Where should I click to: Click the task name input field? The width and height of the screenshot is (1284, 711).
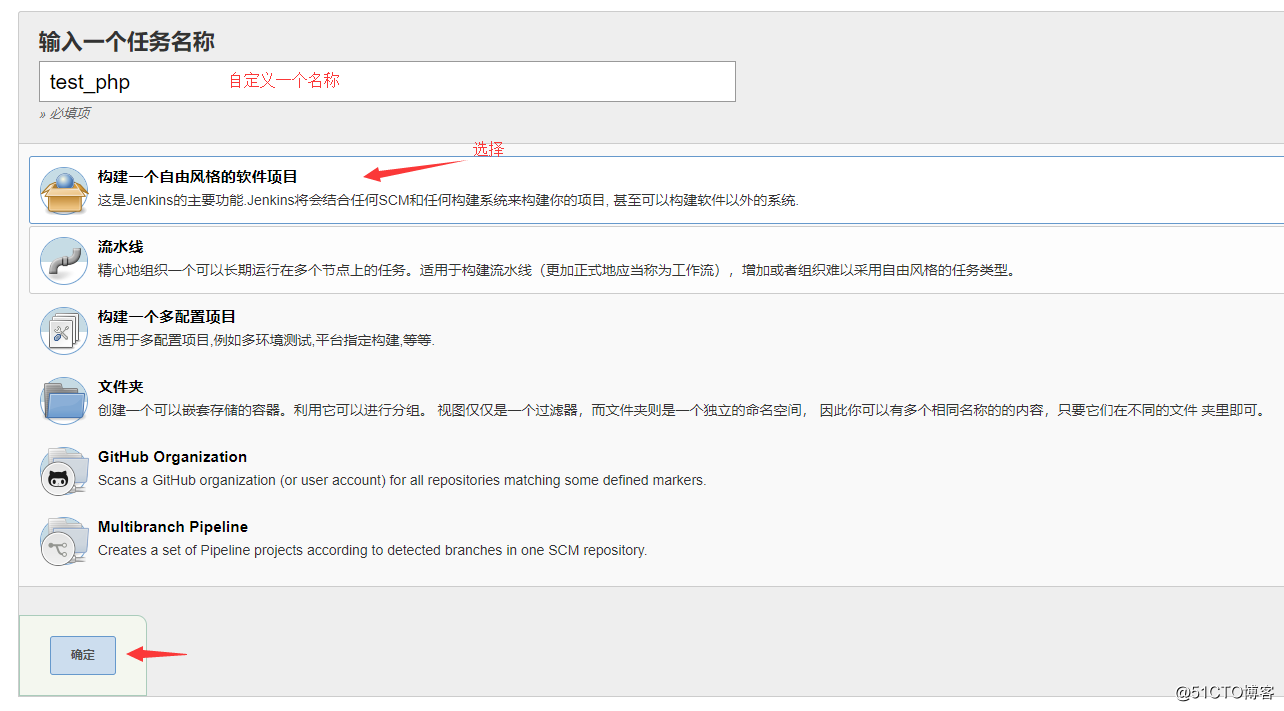click(x=387, y=81)
